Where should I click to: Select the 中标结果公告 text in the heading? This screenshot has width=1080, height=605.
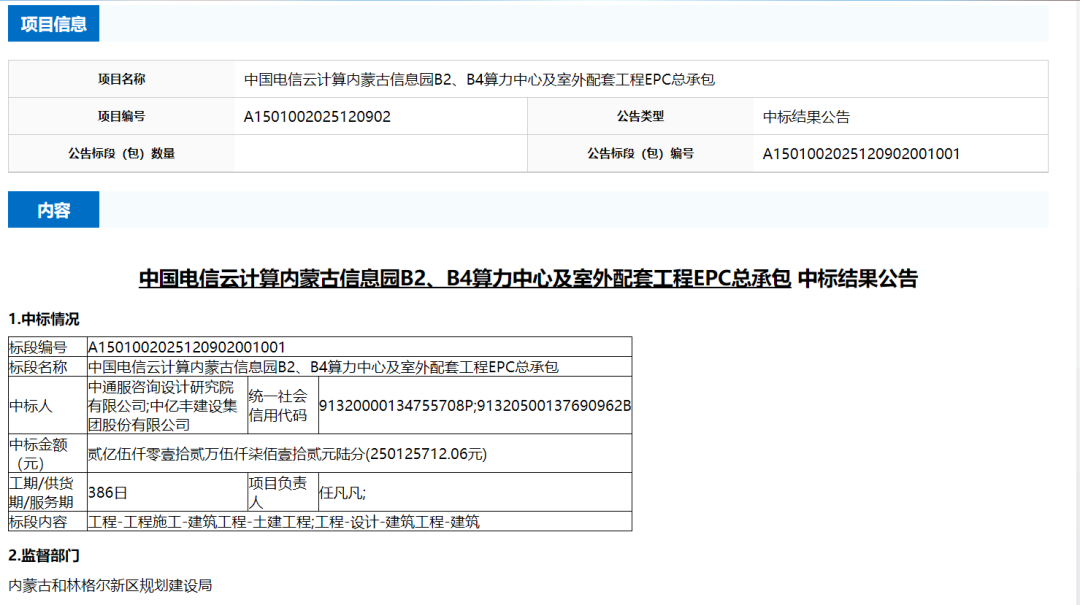(x=858, y=278)
